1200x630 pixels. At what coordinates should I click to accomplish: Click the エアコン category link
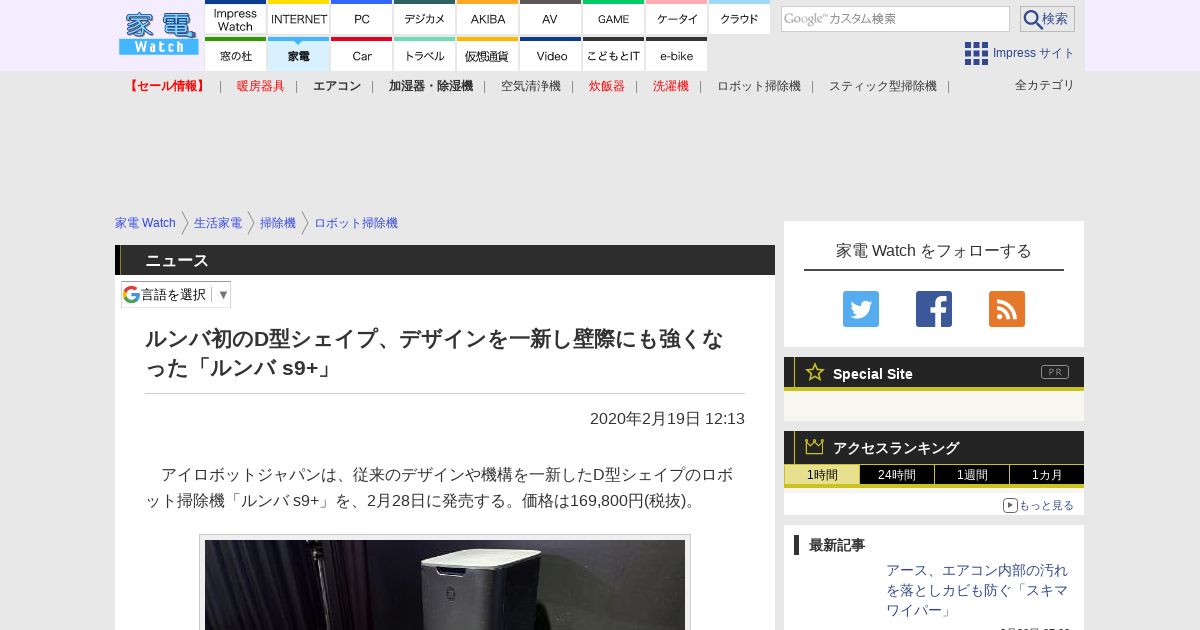337,86
